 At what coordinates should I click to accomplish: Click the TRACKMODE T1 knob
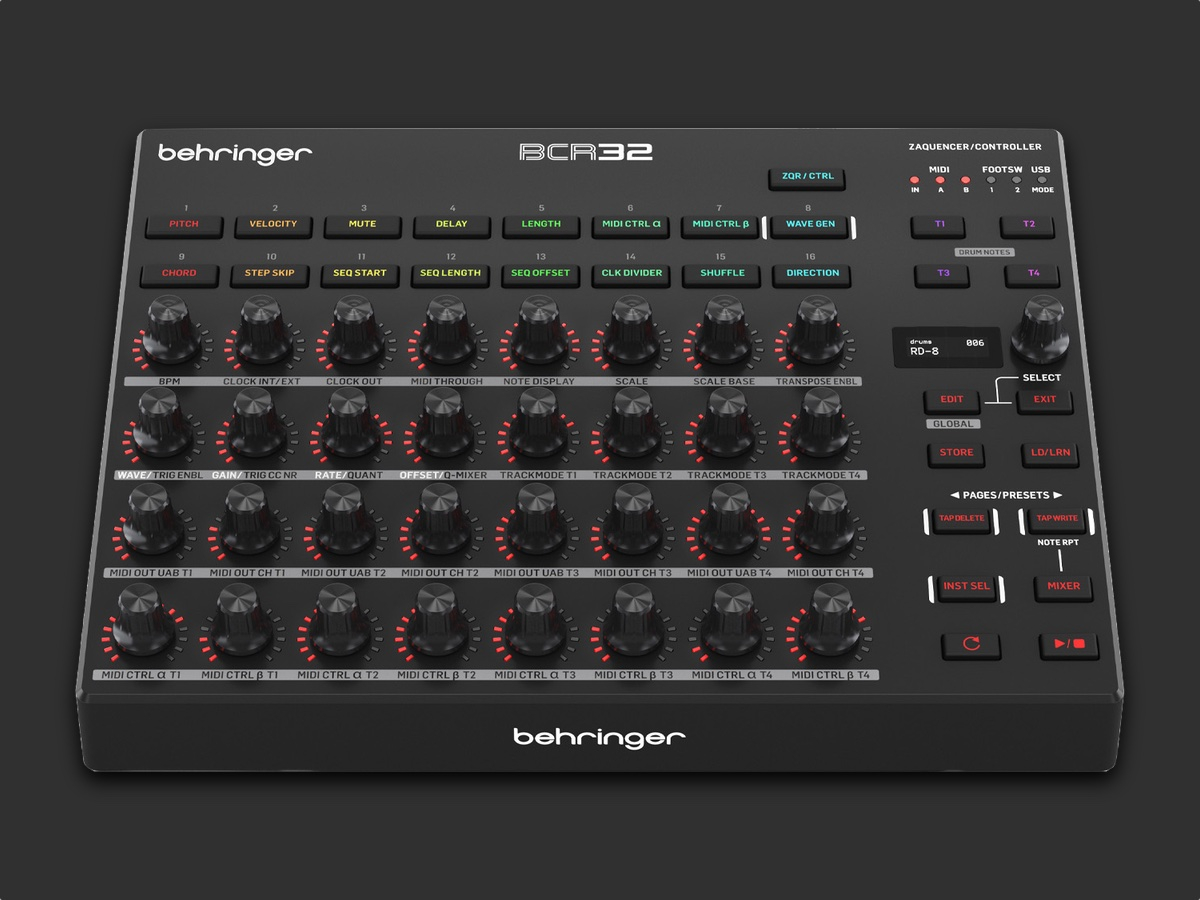(537, 424)
